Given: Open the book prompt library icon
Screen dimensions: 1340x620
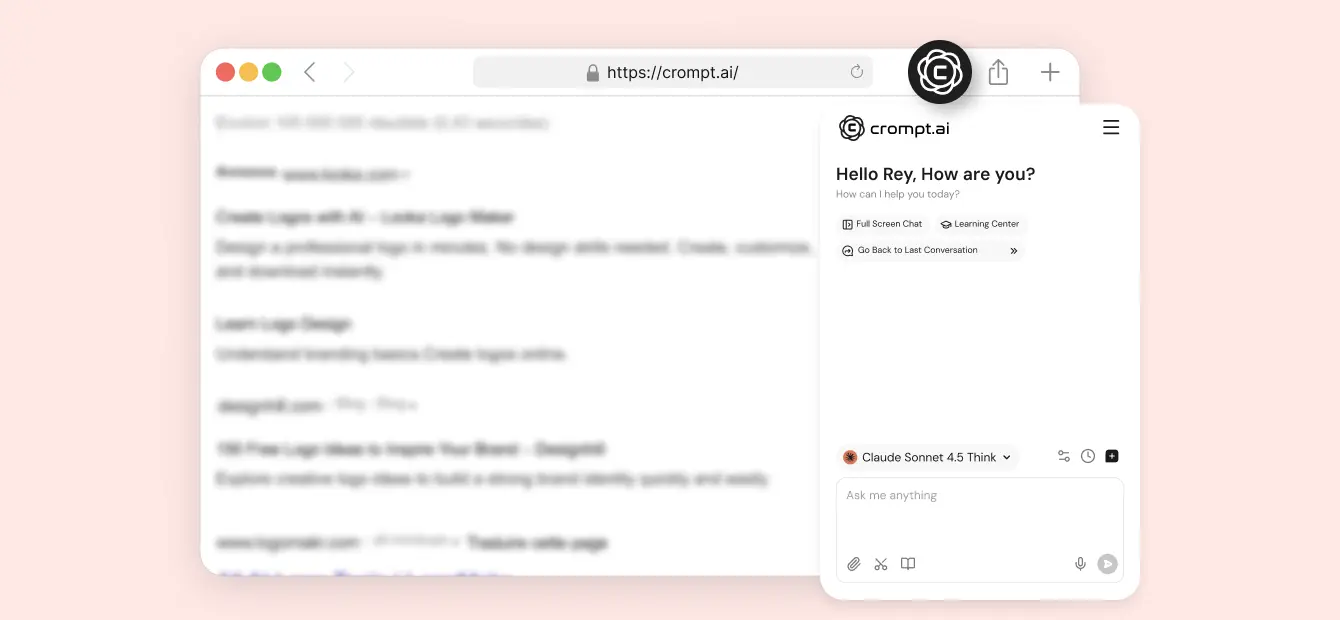Looking at the screenshot, I should pos(908,564).
